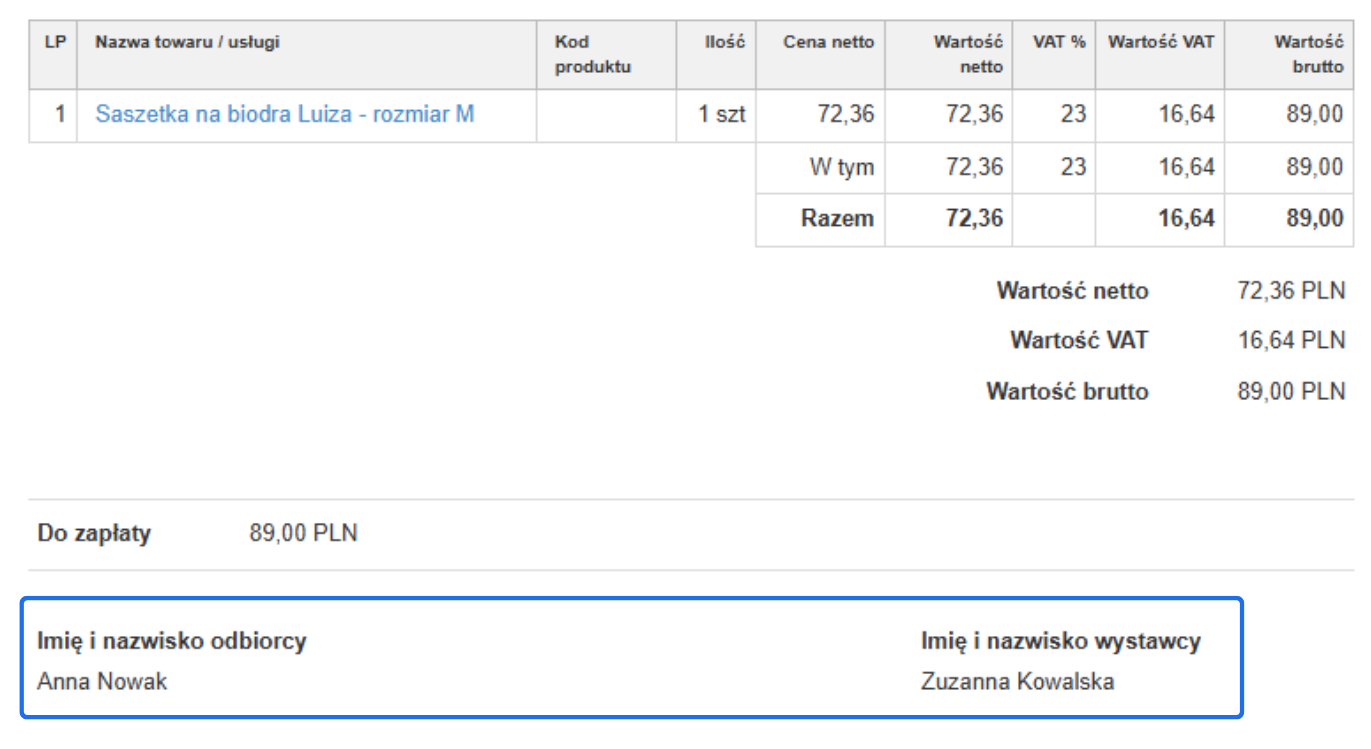Click the VAT % column header
Image resolution: width=1371 pixels, height=749 pixels.
(x=1058, y=42)
